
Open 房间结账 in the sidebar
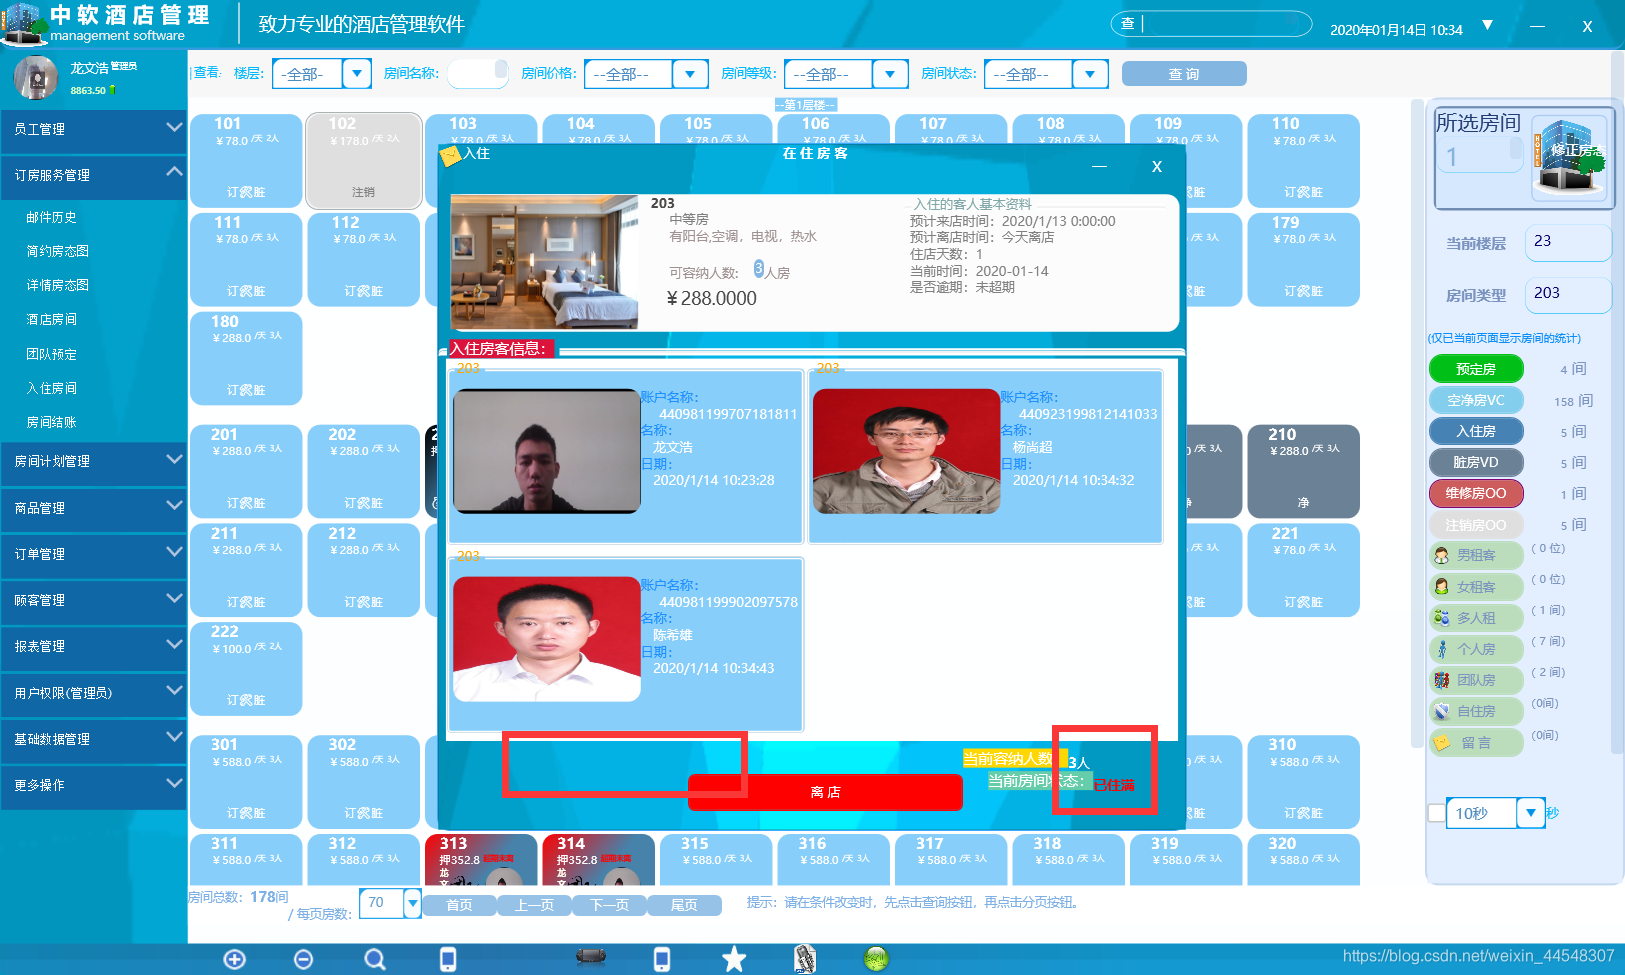point(52,422)
